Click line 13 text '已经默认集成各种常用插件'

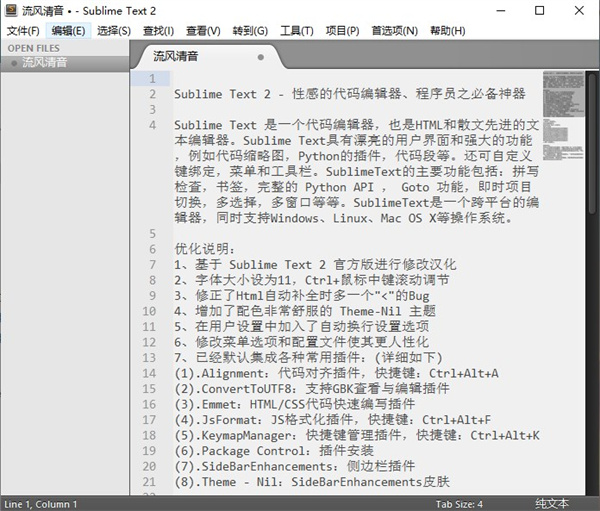(x=278, y=358)
